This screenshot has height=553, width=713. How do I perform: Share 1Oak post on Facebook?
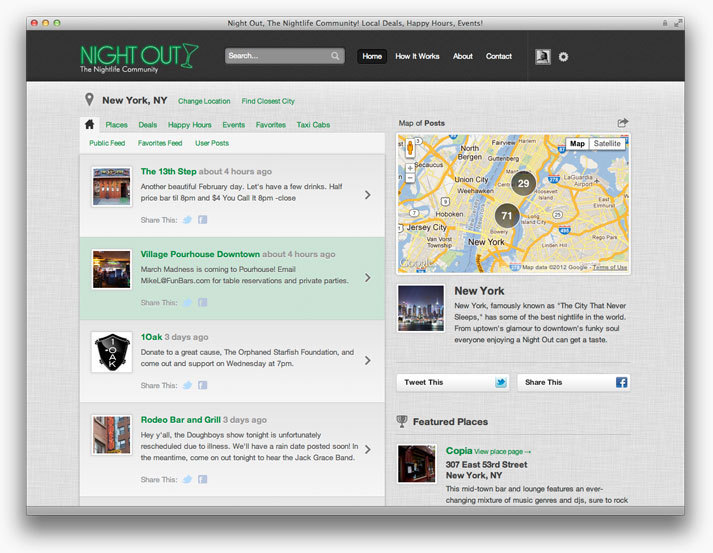(x=203, y=386)
